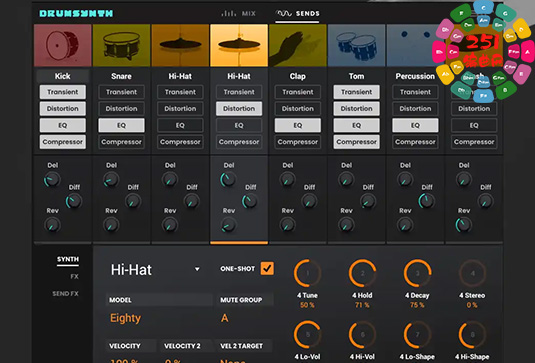
Task: Disable EQ on the Snare channel
Action: pyautogui.click(x=121, y=125)
